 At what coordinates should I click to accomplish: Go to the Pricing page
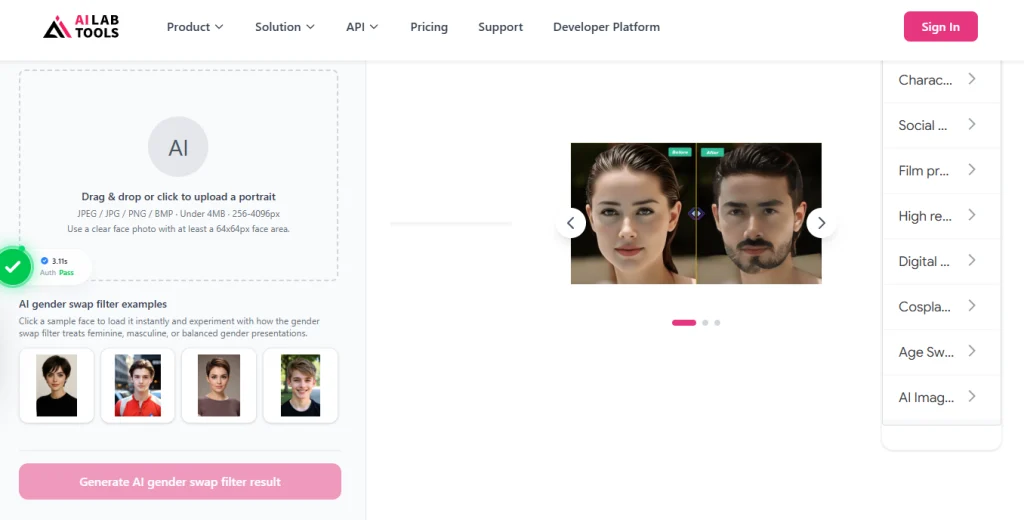(429, 27)
